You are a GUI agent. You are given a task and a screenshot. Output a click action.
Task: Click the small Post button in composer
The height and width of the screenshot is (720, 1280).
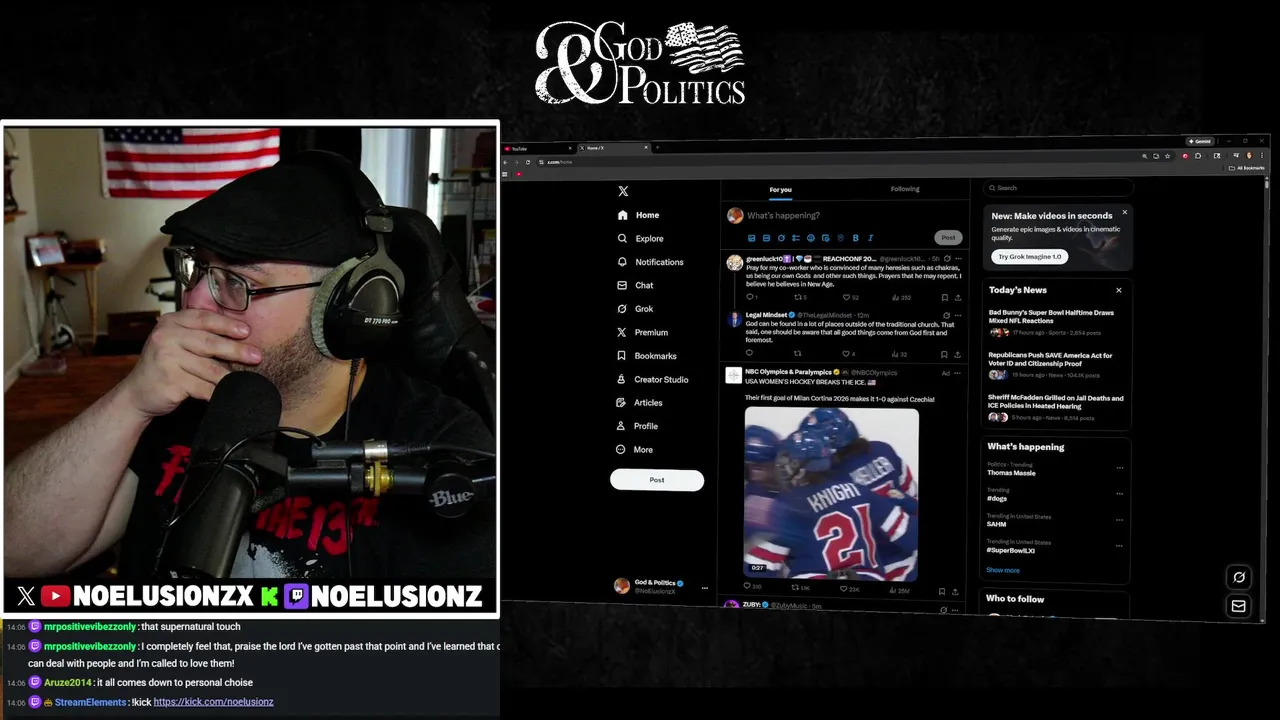[948, 237]
